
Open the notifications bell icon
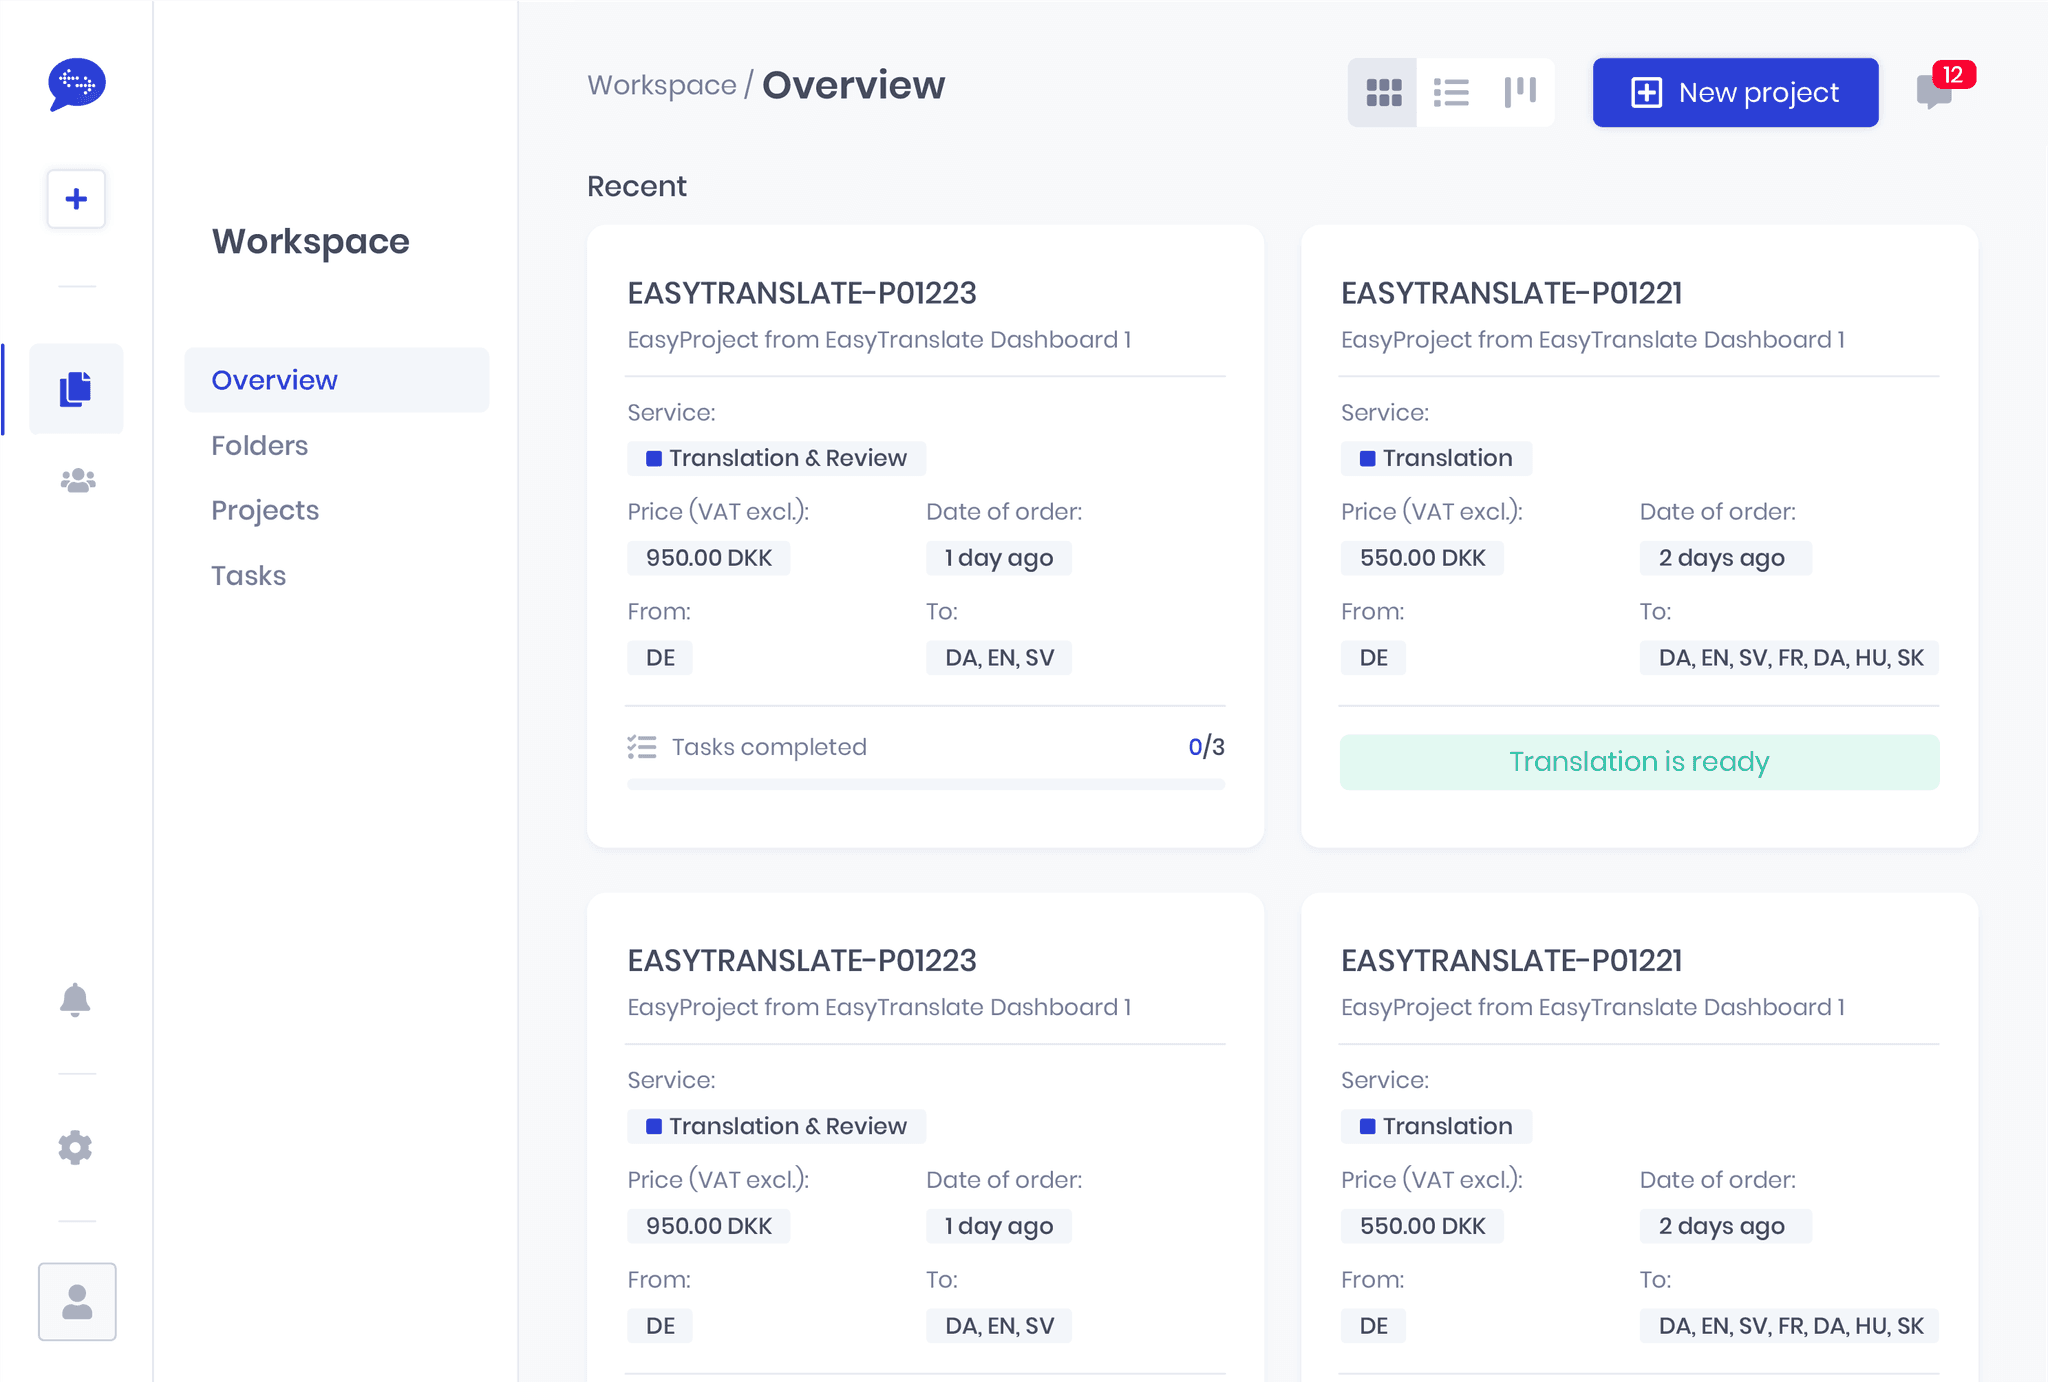click(x=75, y=1000)
